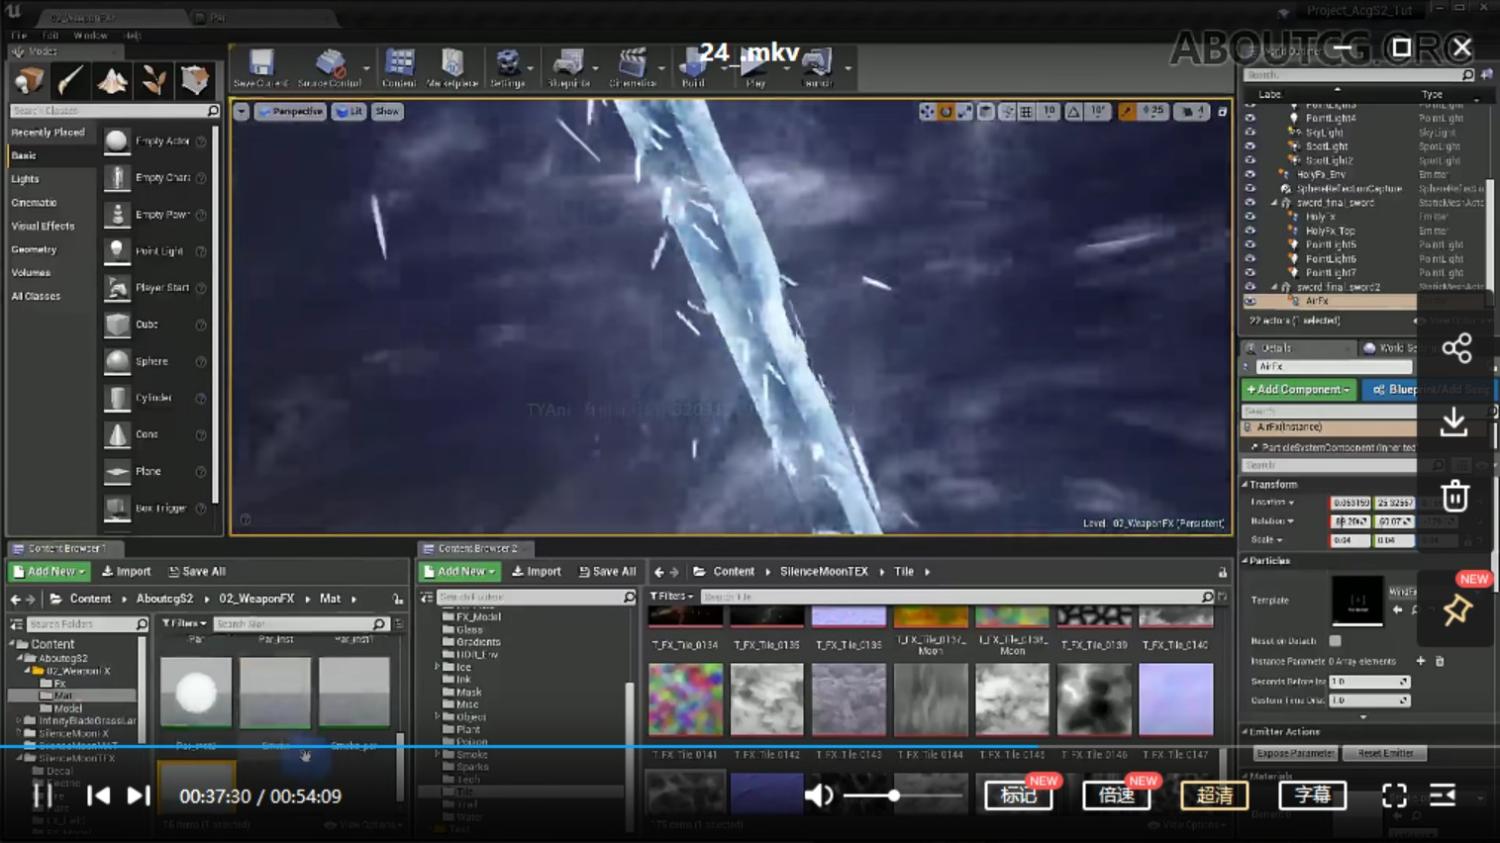Toggle grid snapping in viewport toolbar
The width and height of the screenshot is (1500, 843).
(1026, 112)
